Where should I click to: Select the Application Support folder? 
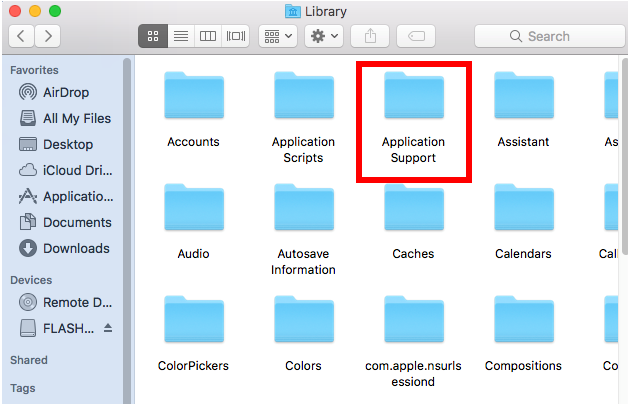pos(414,118)
